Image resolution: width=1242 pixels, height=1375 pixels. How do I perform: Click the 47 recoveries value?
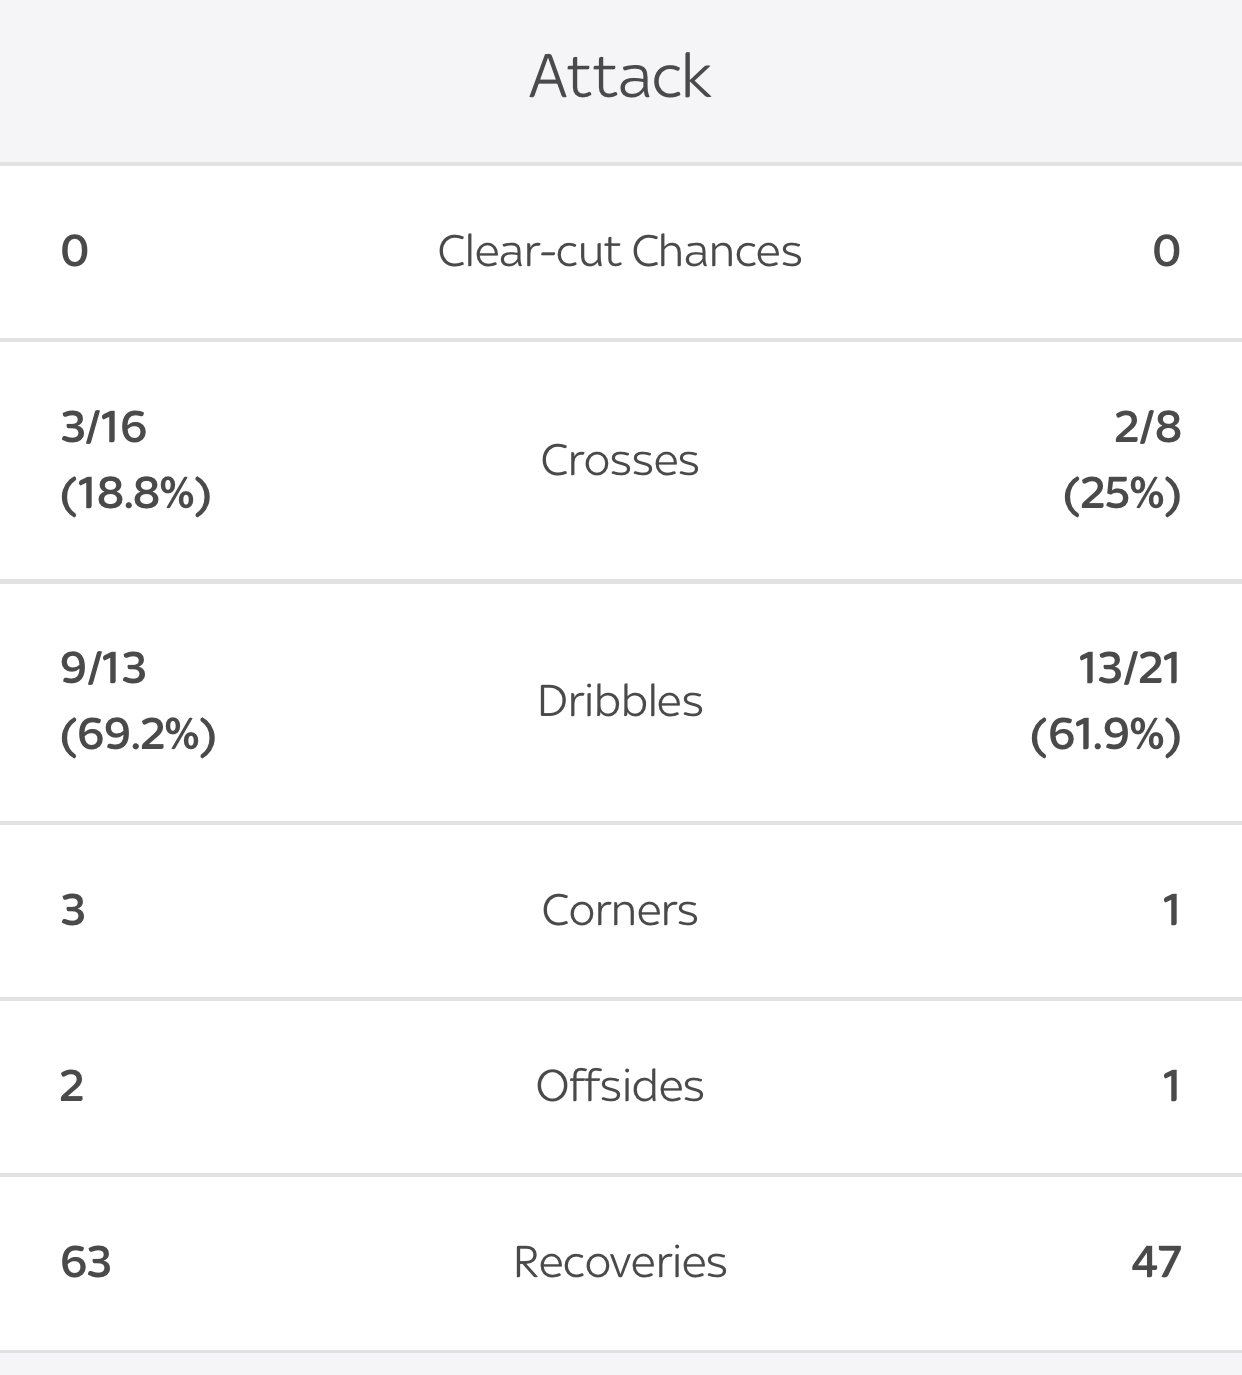(x=1156, y=1262)
